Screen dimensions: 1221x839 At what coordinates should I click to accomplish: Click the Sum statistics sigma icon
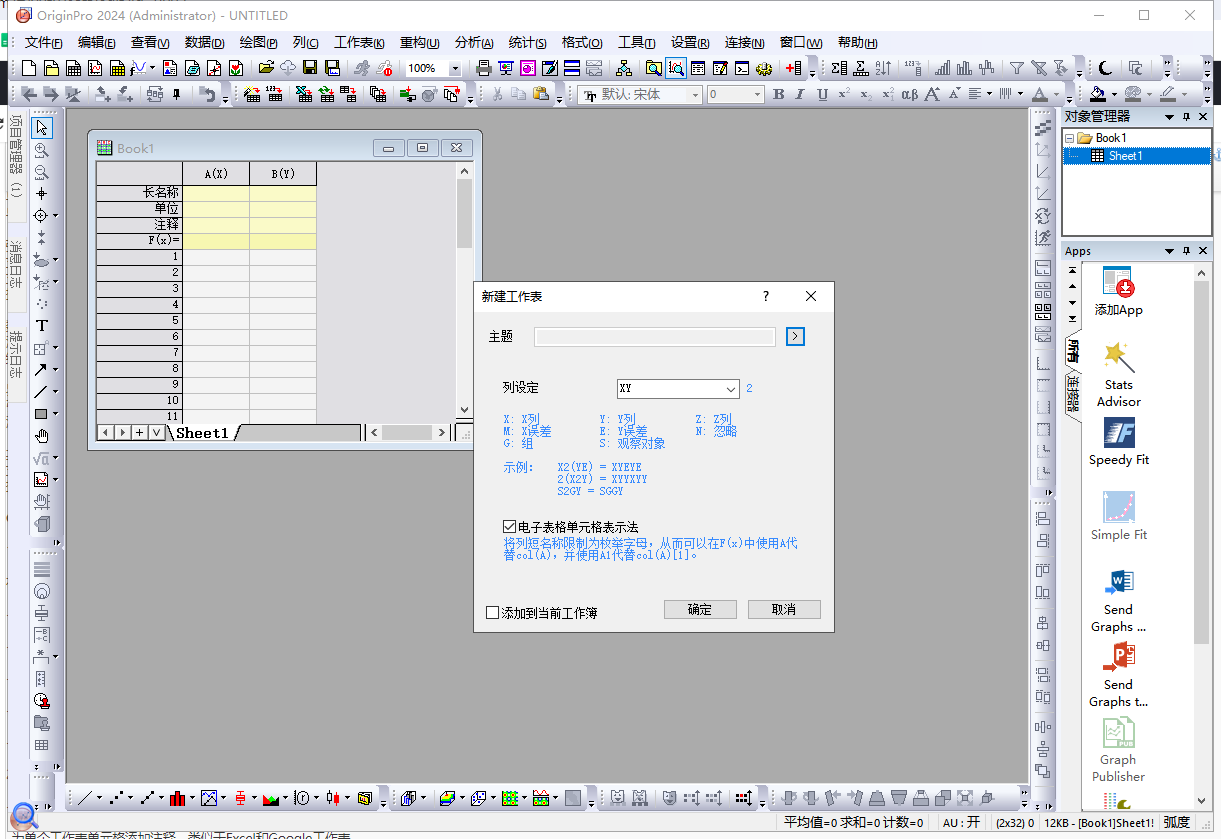pos(839,68)
